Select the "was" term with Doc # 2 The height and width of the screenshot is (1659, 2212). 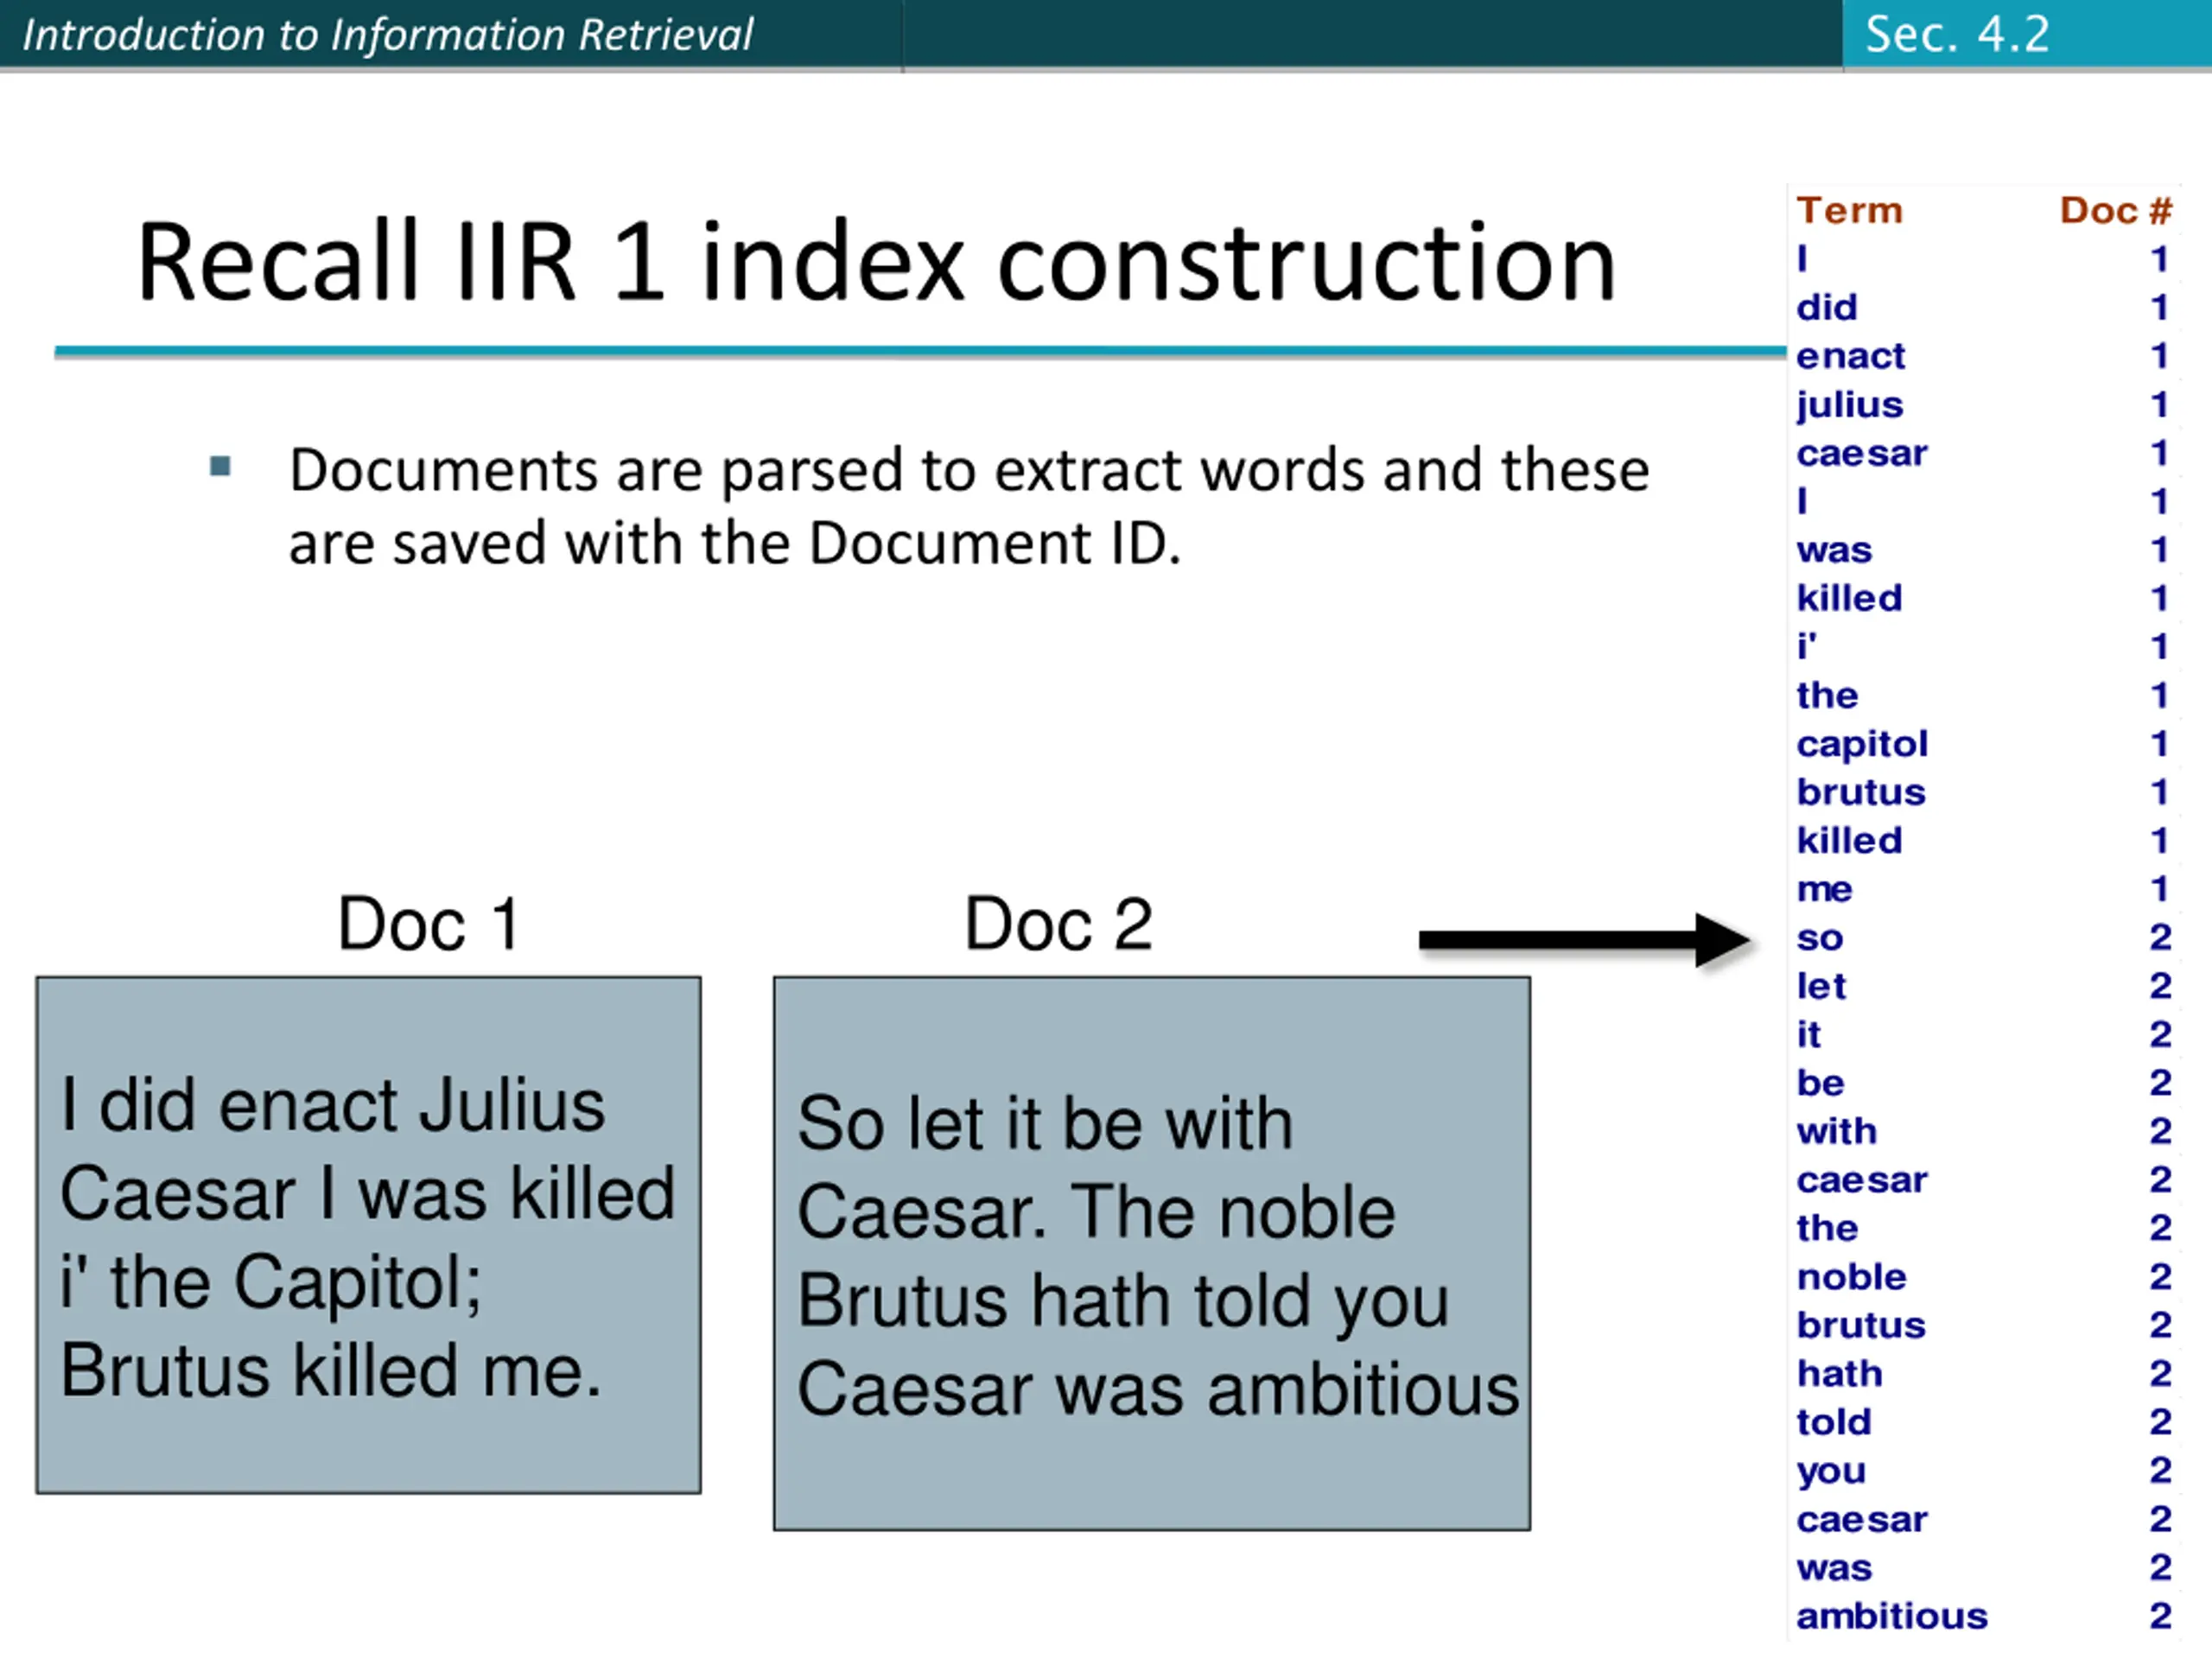click(x=1834, y=1568)
